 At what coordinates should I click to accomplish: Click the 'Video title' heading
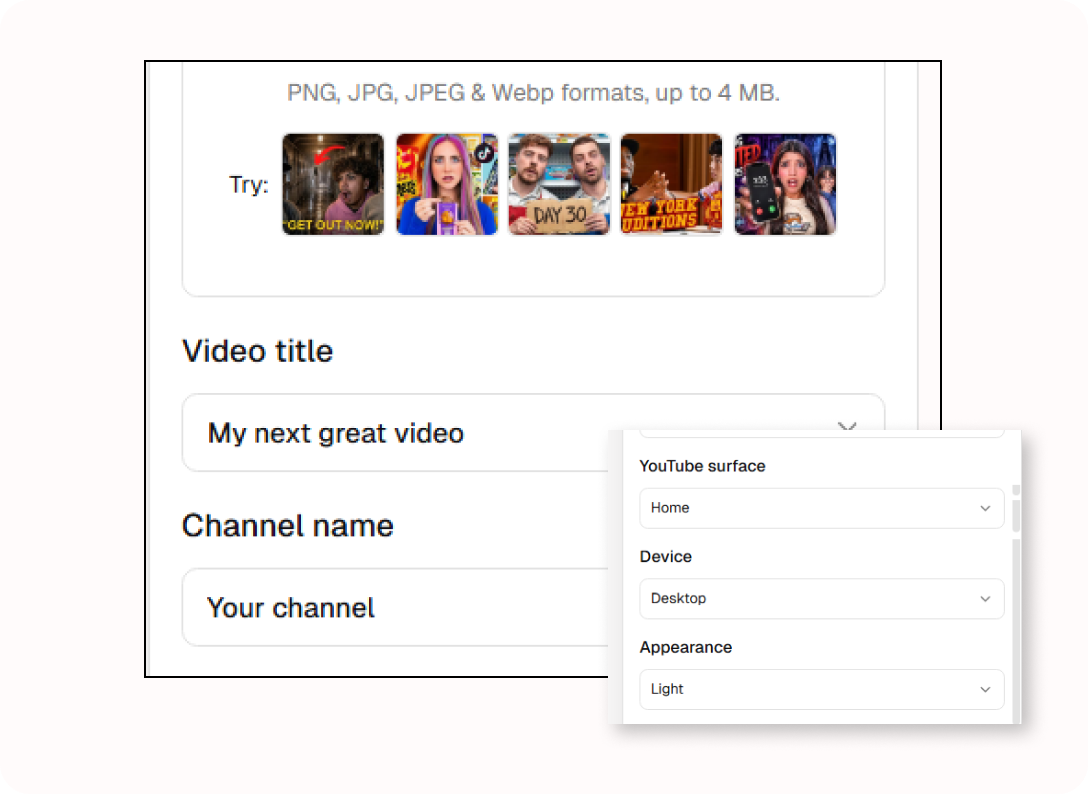pyautogui.click(x=257, y=351)
